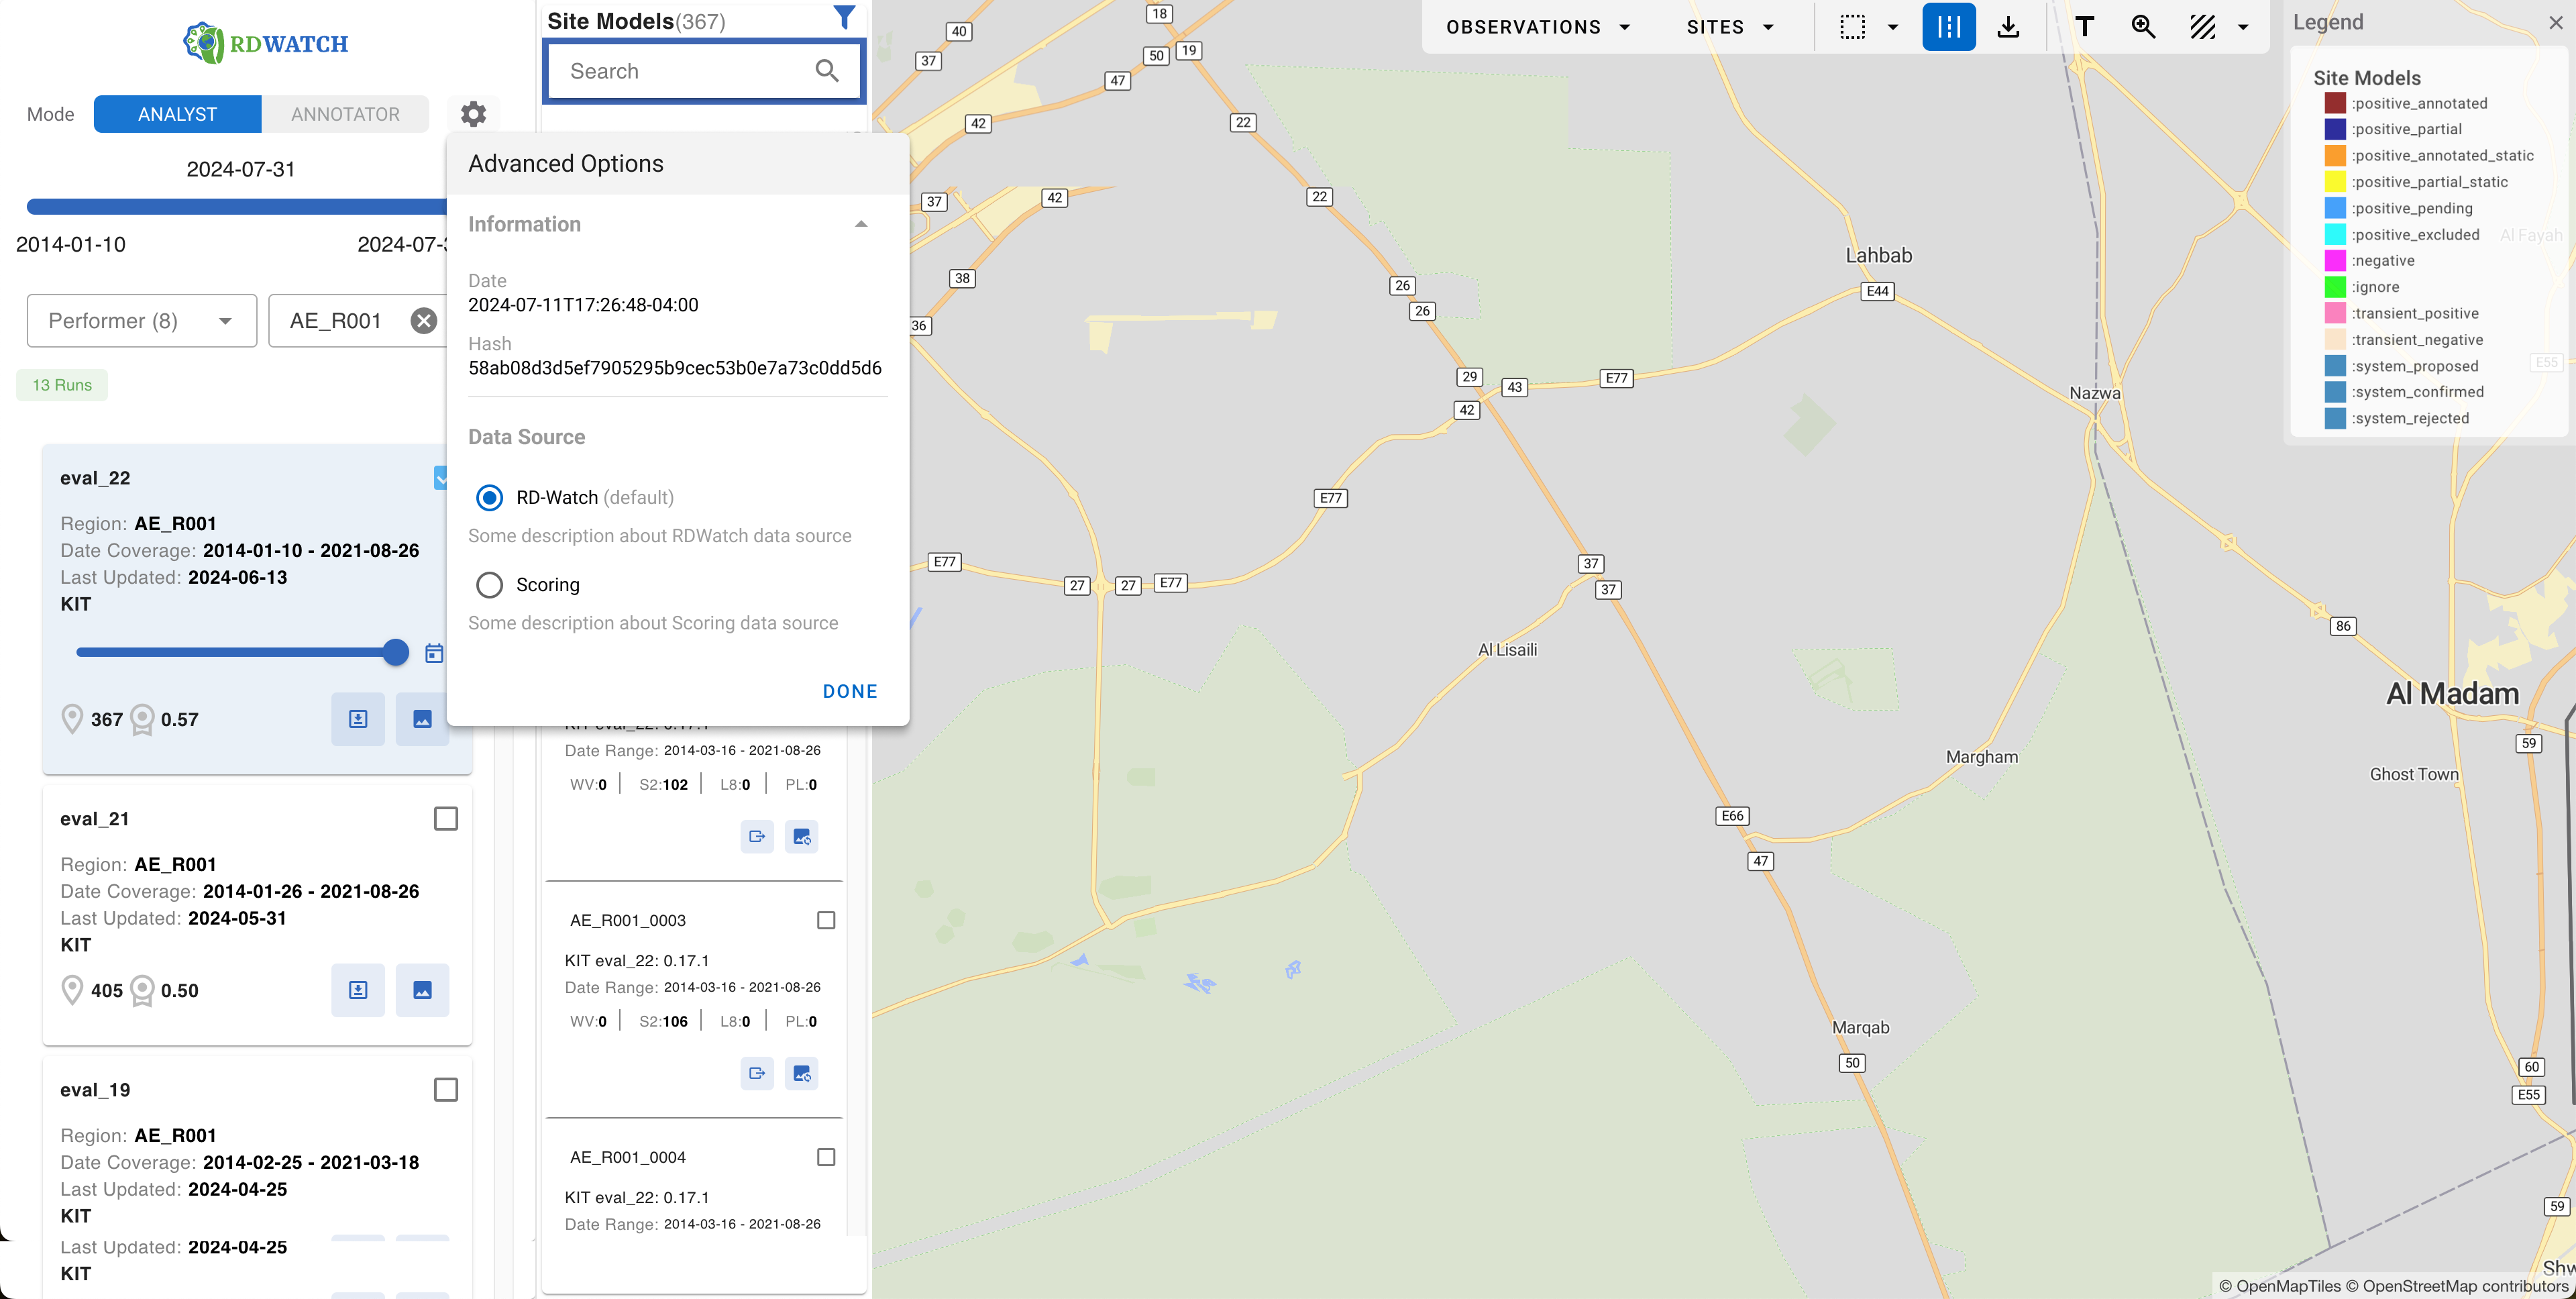Screen dimensions: 2576x1299
Task: Open the Observations dropdown menu
Action: (1538, 27)
